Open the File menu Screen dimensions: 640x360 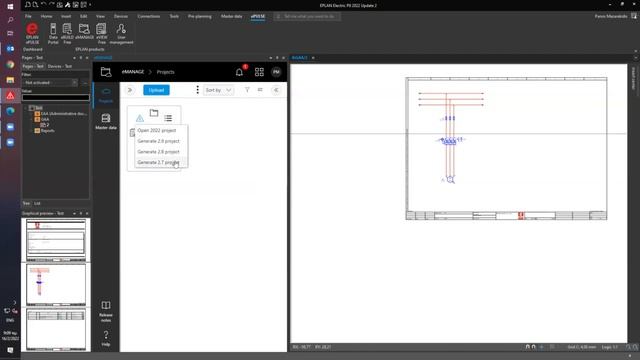coord(28,16)
